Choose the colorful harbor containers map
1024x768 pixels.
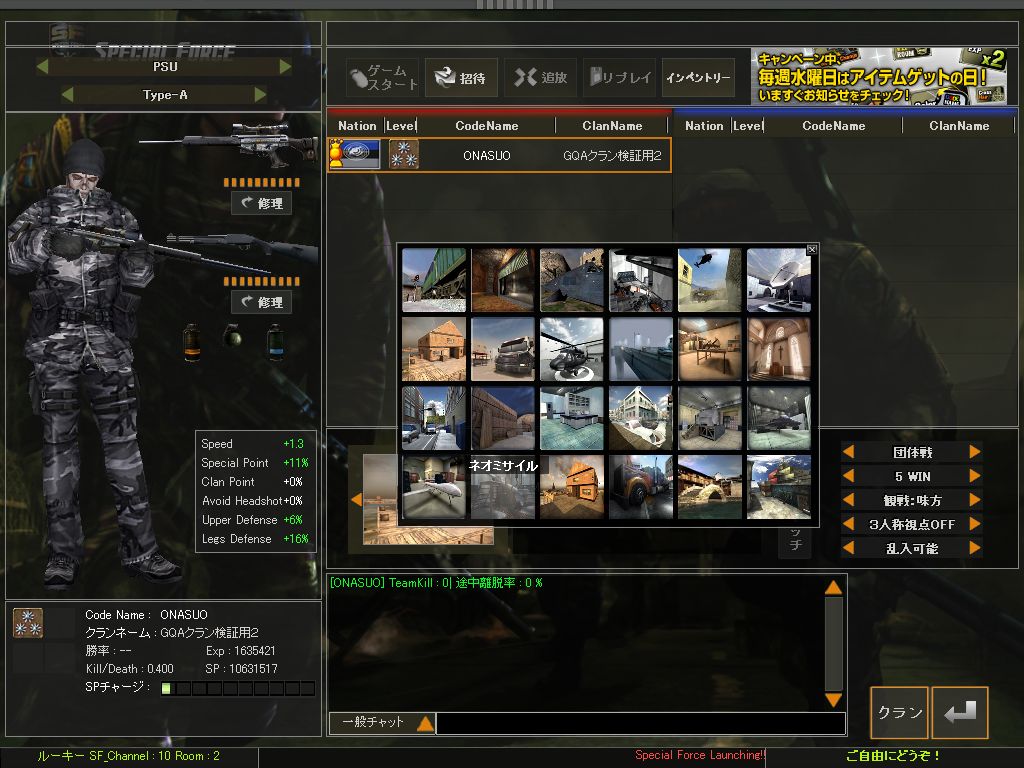tap(778, 487)
